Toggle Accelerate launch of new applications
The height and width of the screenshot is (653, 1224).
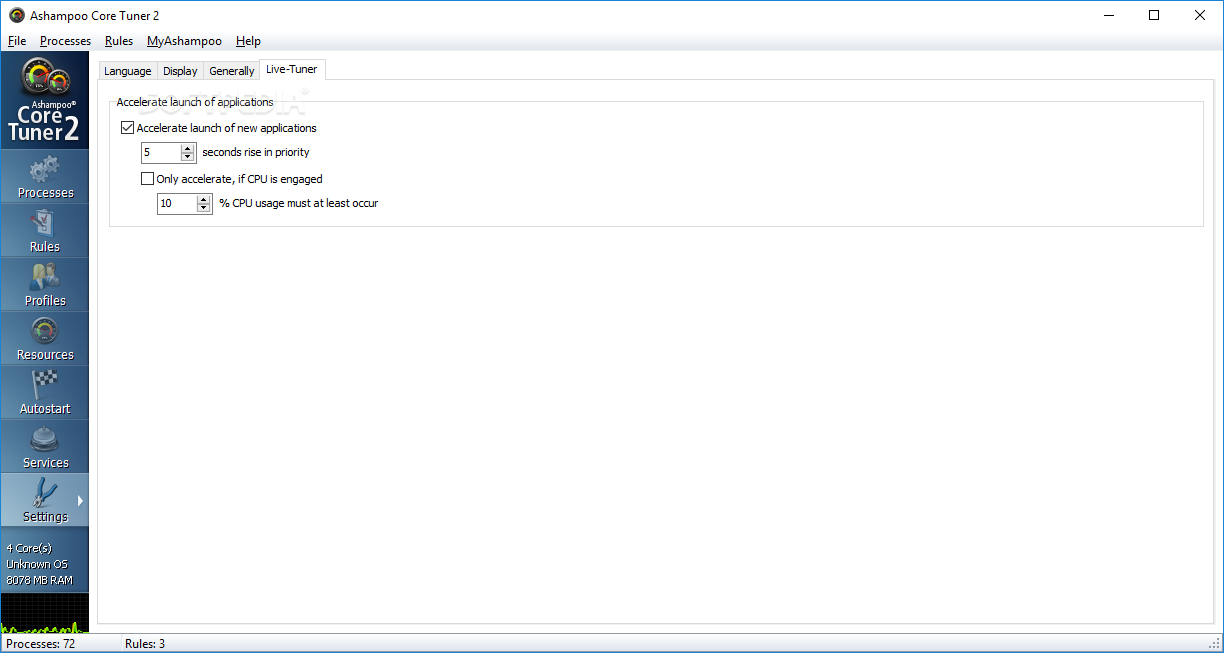point(127,128)
